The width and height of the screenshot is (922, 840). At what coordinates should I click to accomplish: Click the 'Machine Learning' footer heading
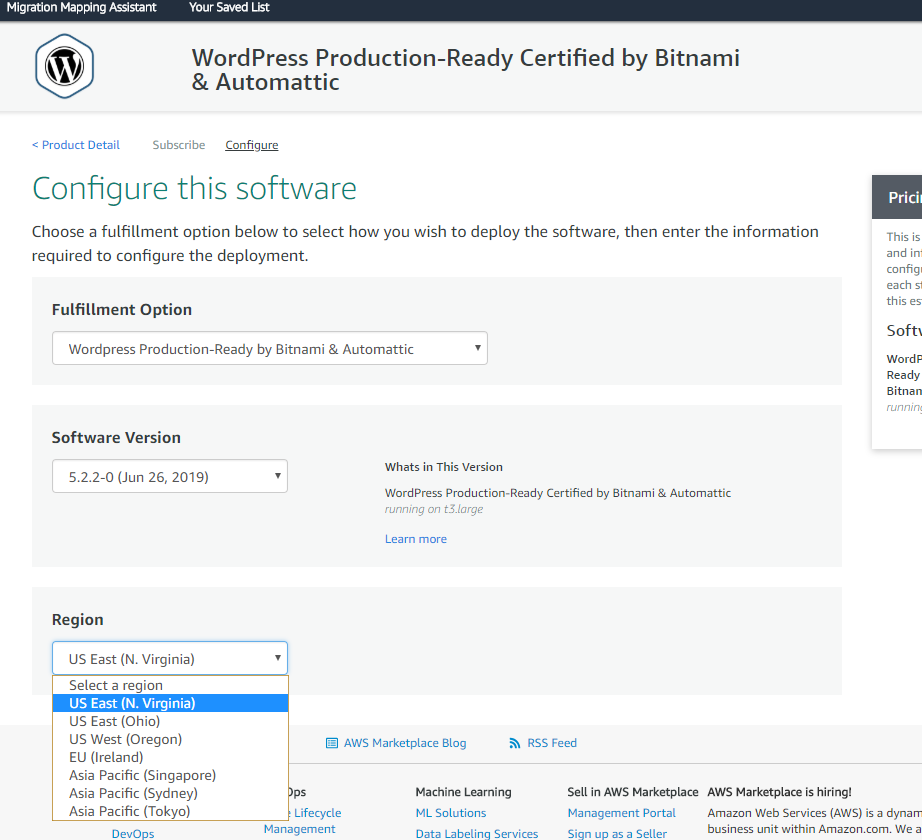click(463, 792)
